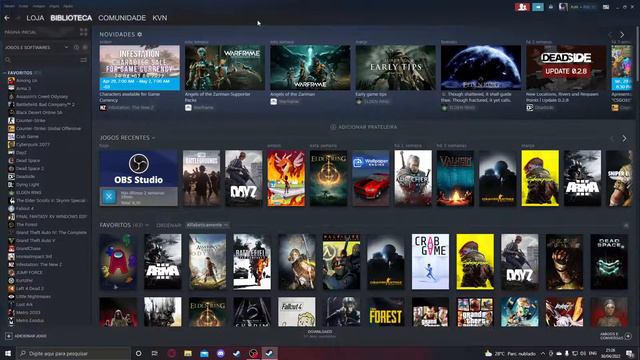Select ELDEN RING in the sidebar list

[28, 192]
